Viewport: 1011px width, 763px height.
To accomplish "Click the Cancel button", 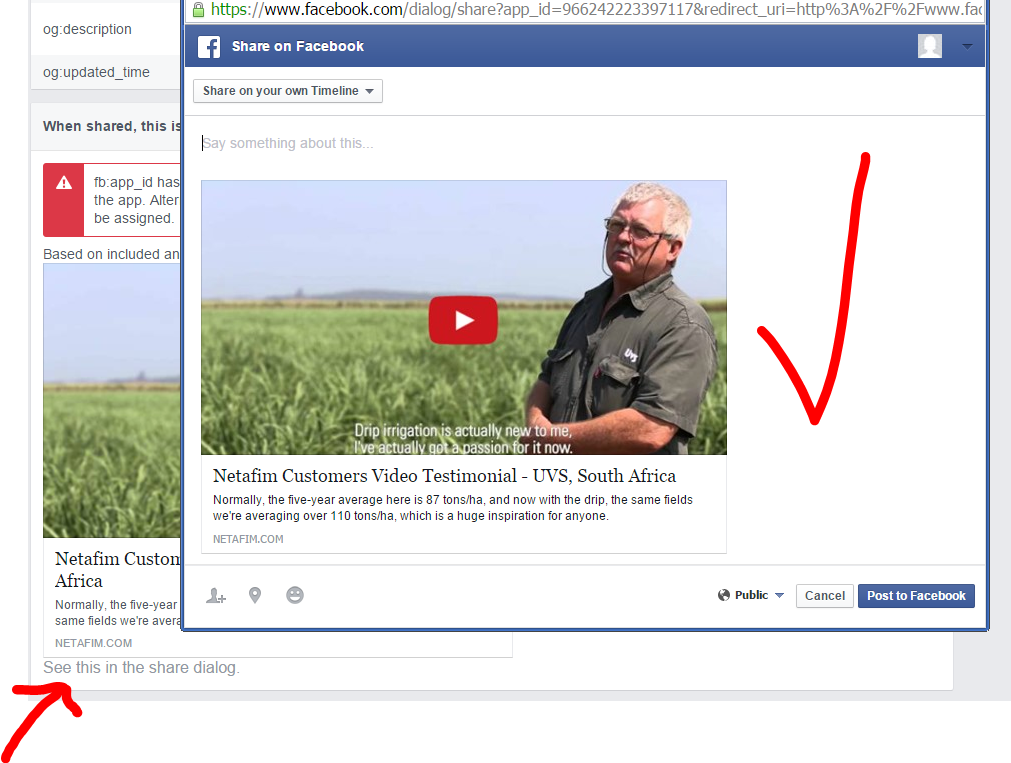I will (825, 596).
